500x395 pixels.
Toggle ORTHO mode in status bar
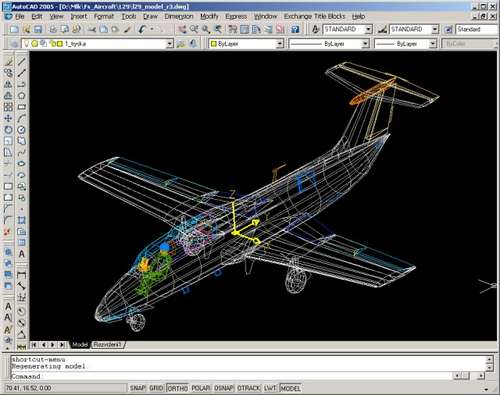(178, 388)
